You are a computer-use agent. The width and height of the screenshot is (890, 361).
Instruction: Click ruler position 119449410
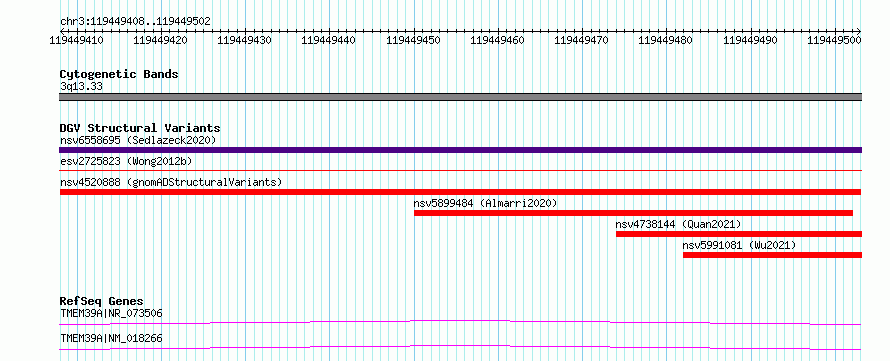[x=76, y=40]
